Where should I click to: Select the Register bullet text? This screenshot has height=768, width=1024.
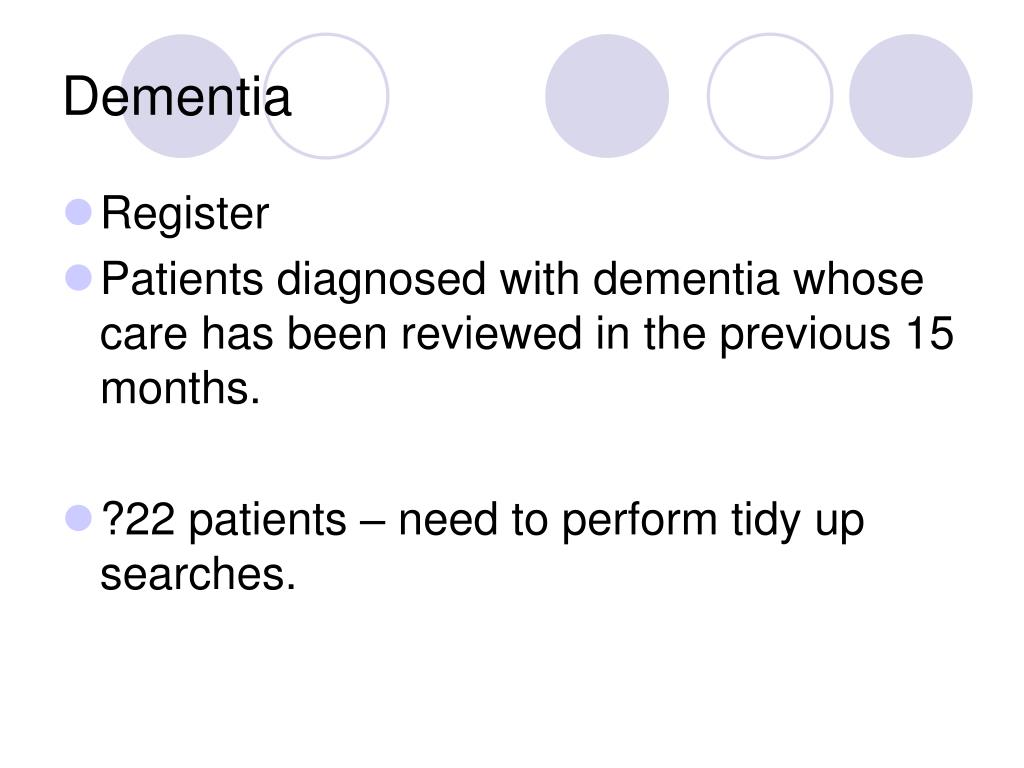(185, 214)
